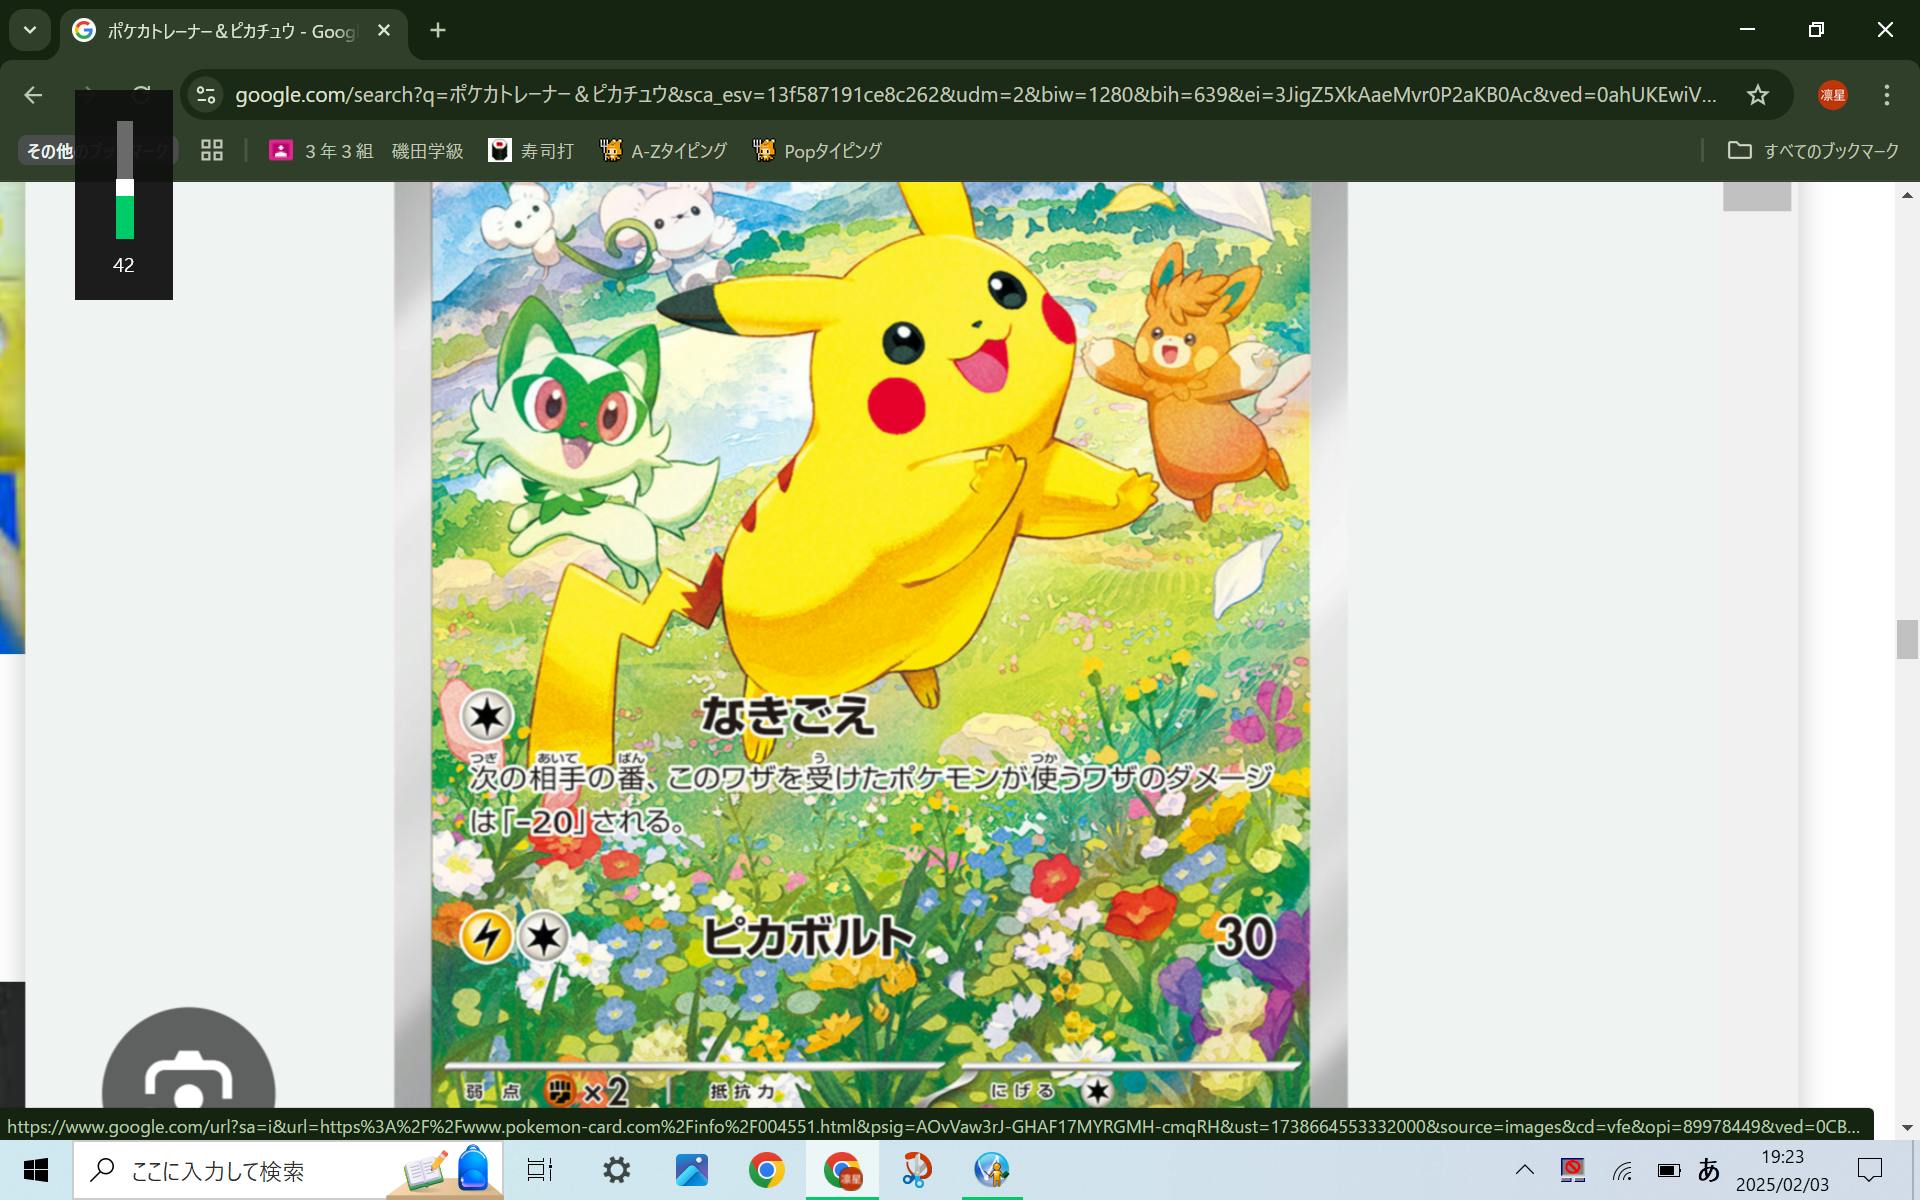The height and width of the screenshot is (1200, 1920).
Task: Show hidden system tray icons
Action: tap(1524, 1170)
